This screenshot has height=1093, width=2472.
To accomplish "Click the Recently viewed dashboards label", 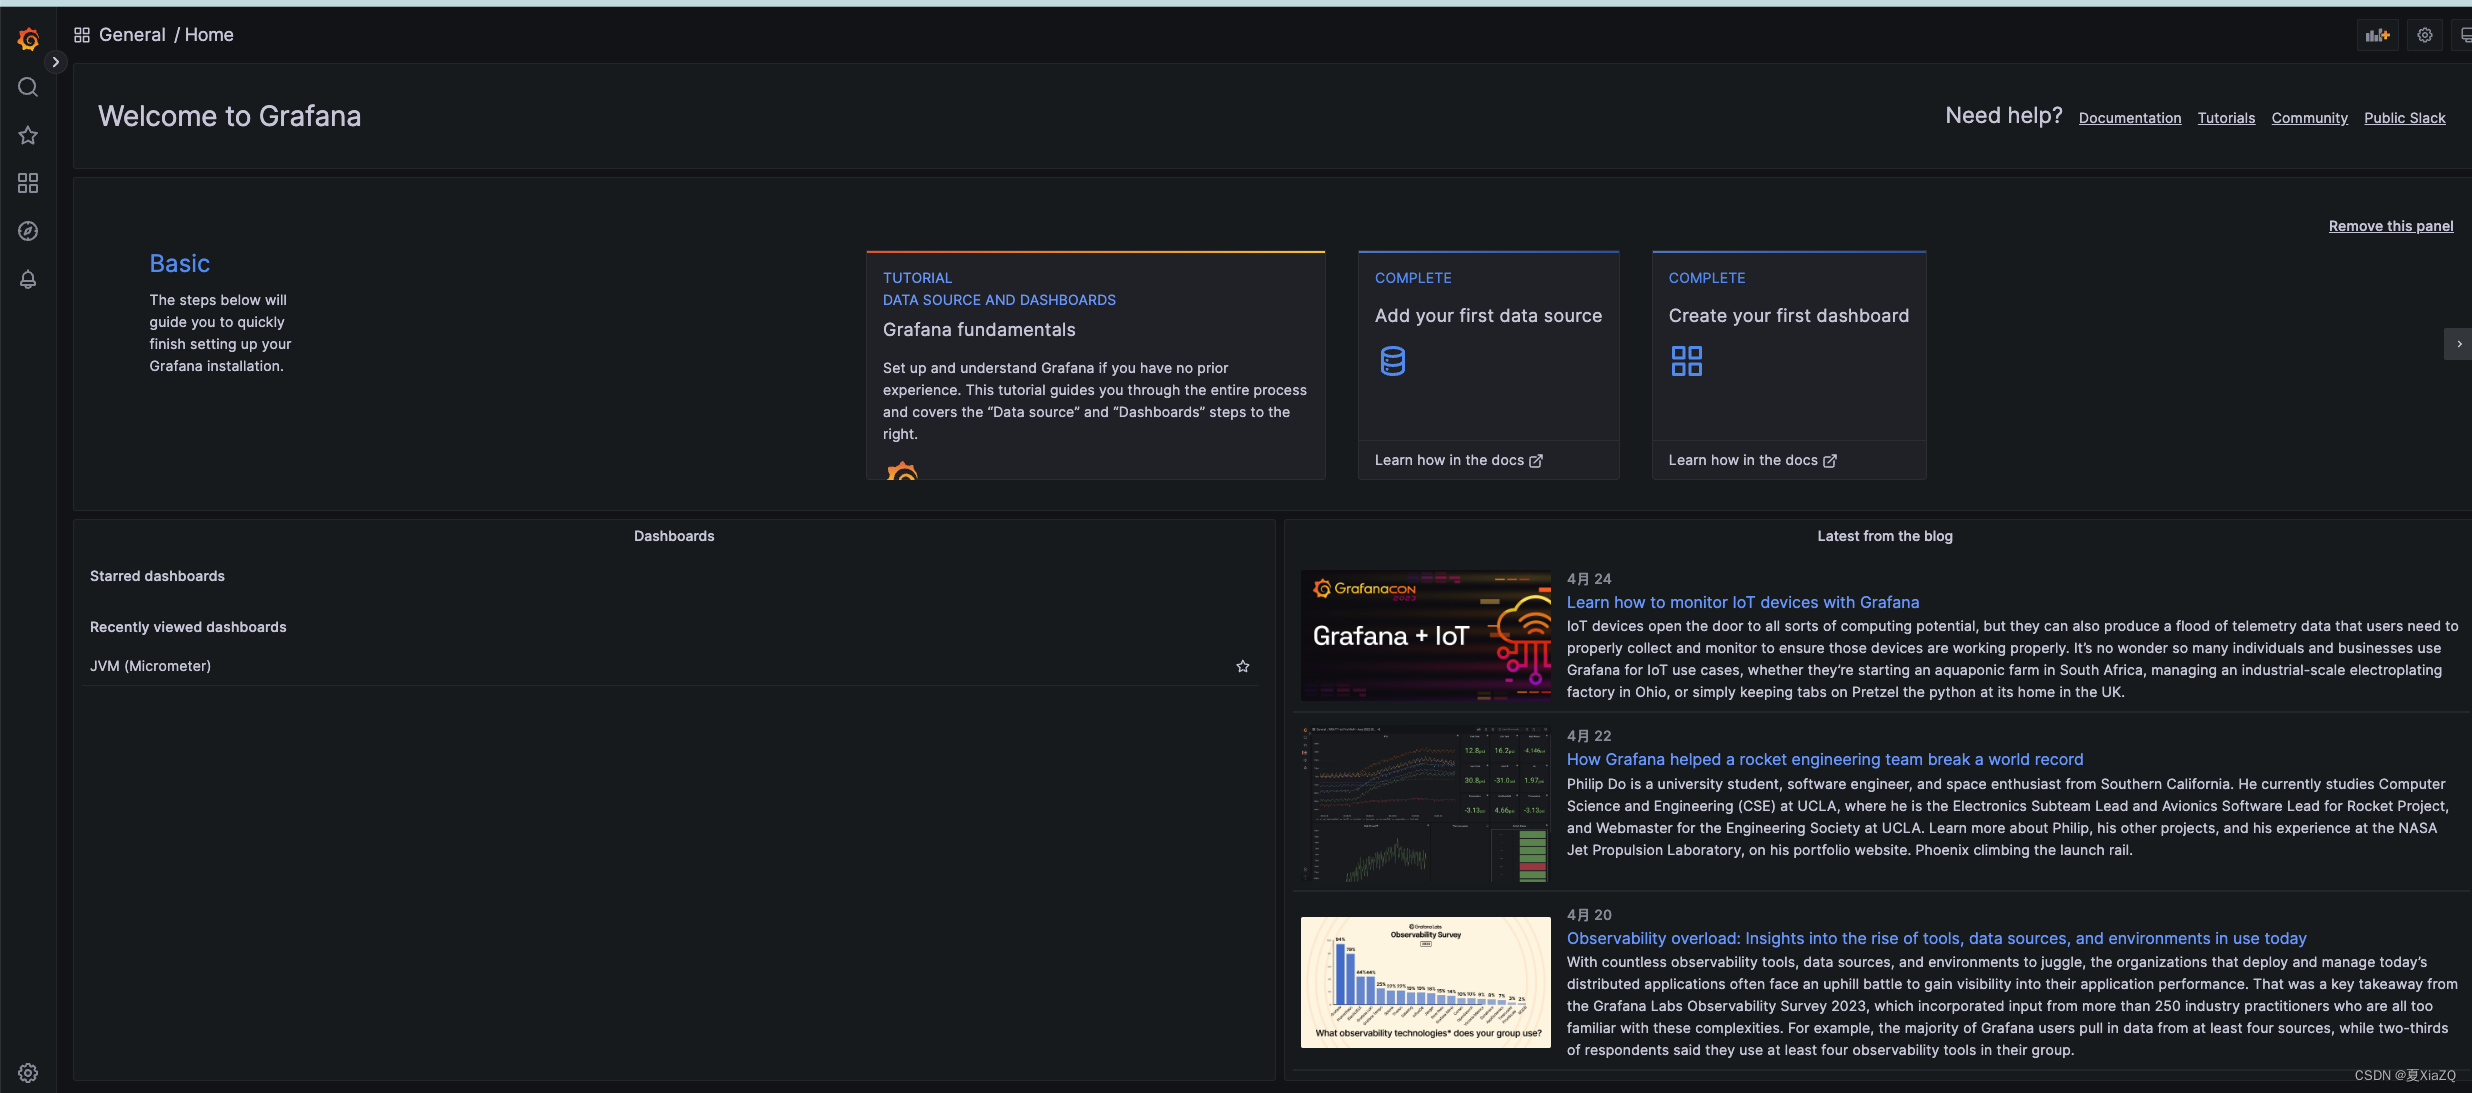I will point(188,627).
